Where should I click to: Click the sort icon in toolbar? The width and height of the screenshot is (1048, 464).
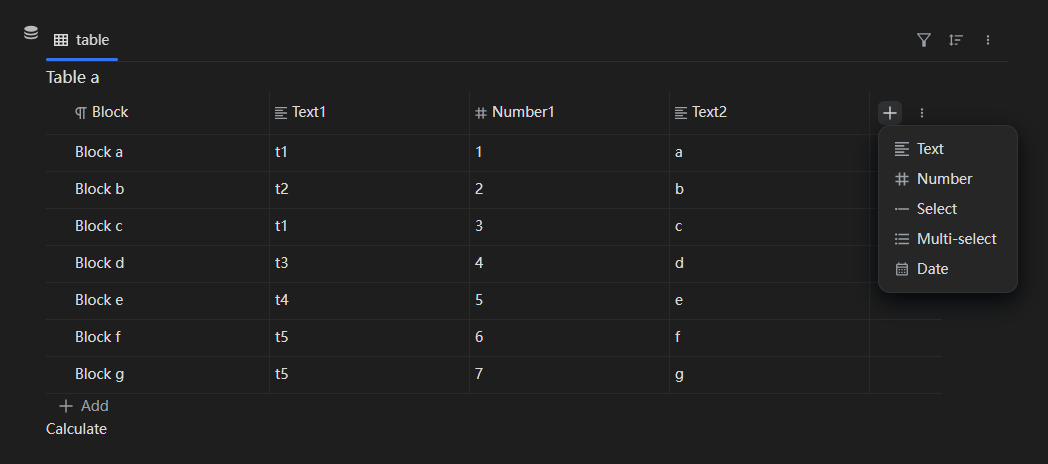(956, 40)
